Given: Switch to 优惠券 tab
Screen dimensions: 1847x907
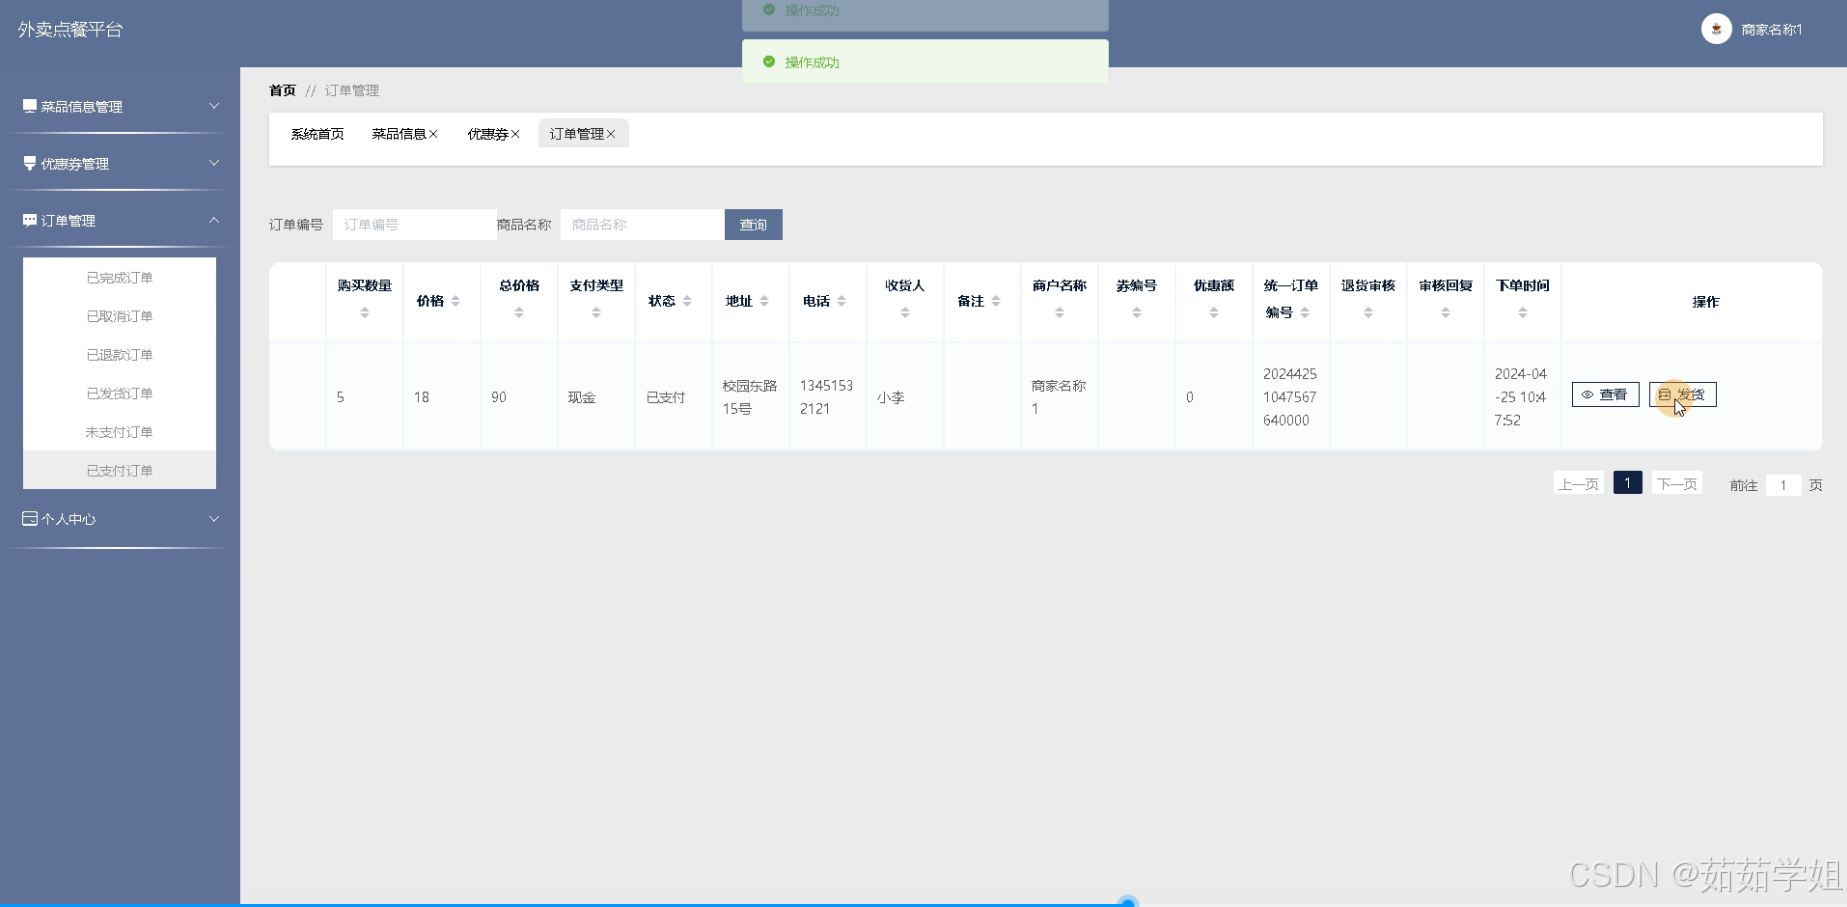Looking at the screenshot, I should [488, 134].
